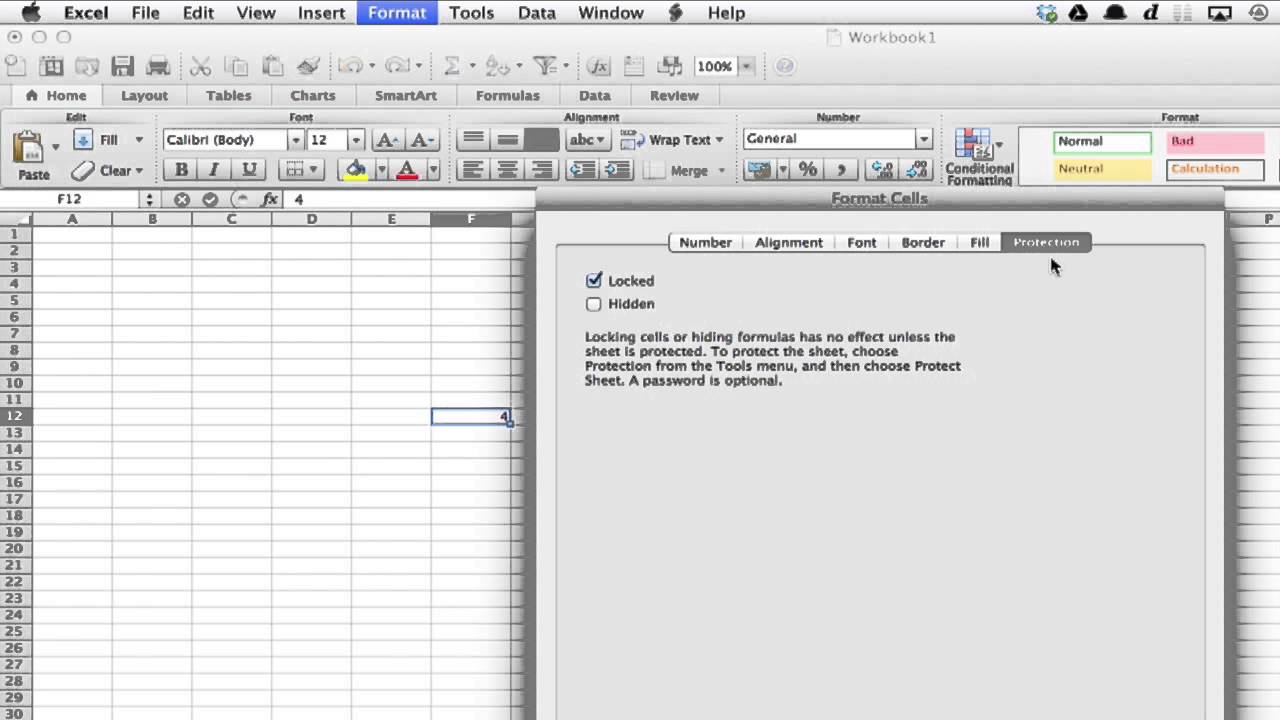This screenshot has height=720, width=1280.
Task: Click the Underline U button
Action: (249, 170)
